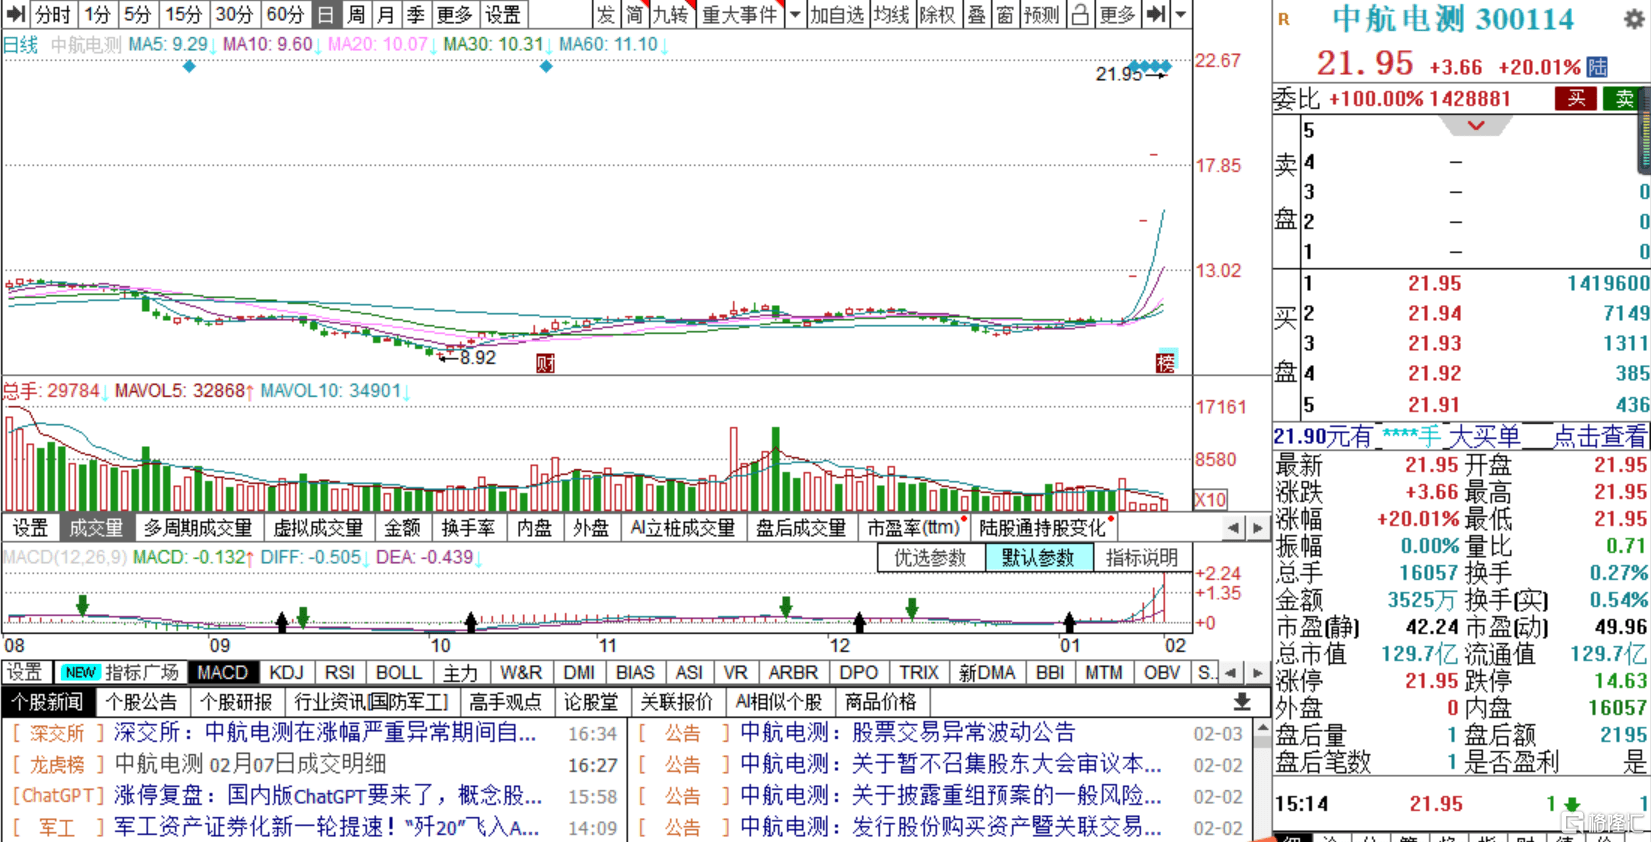Select the 周 weekly chart period

pyautogui.click(x=356, y=14)
